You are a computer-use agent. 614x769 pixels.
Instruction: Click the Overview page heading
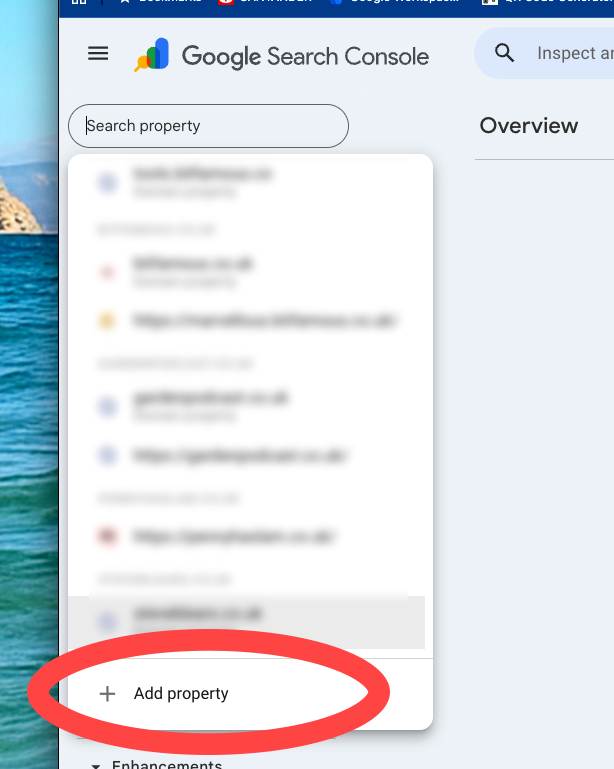(529, 126)
